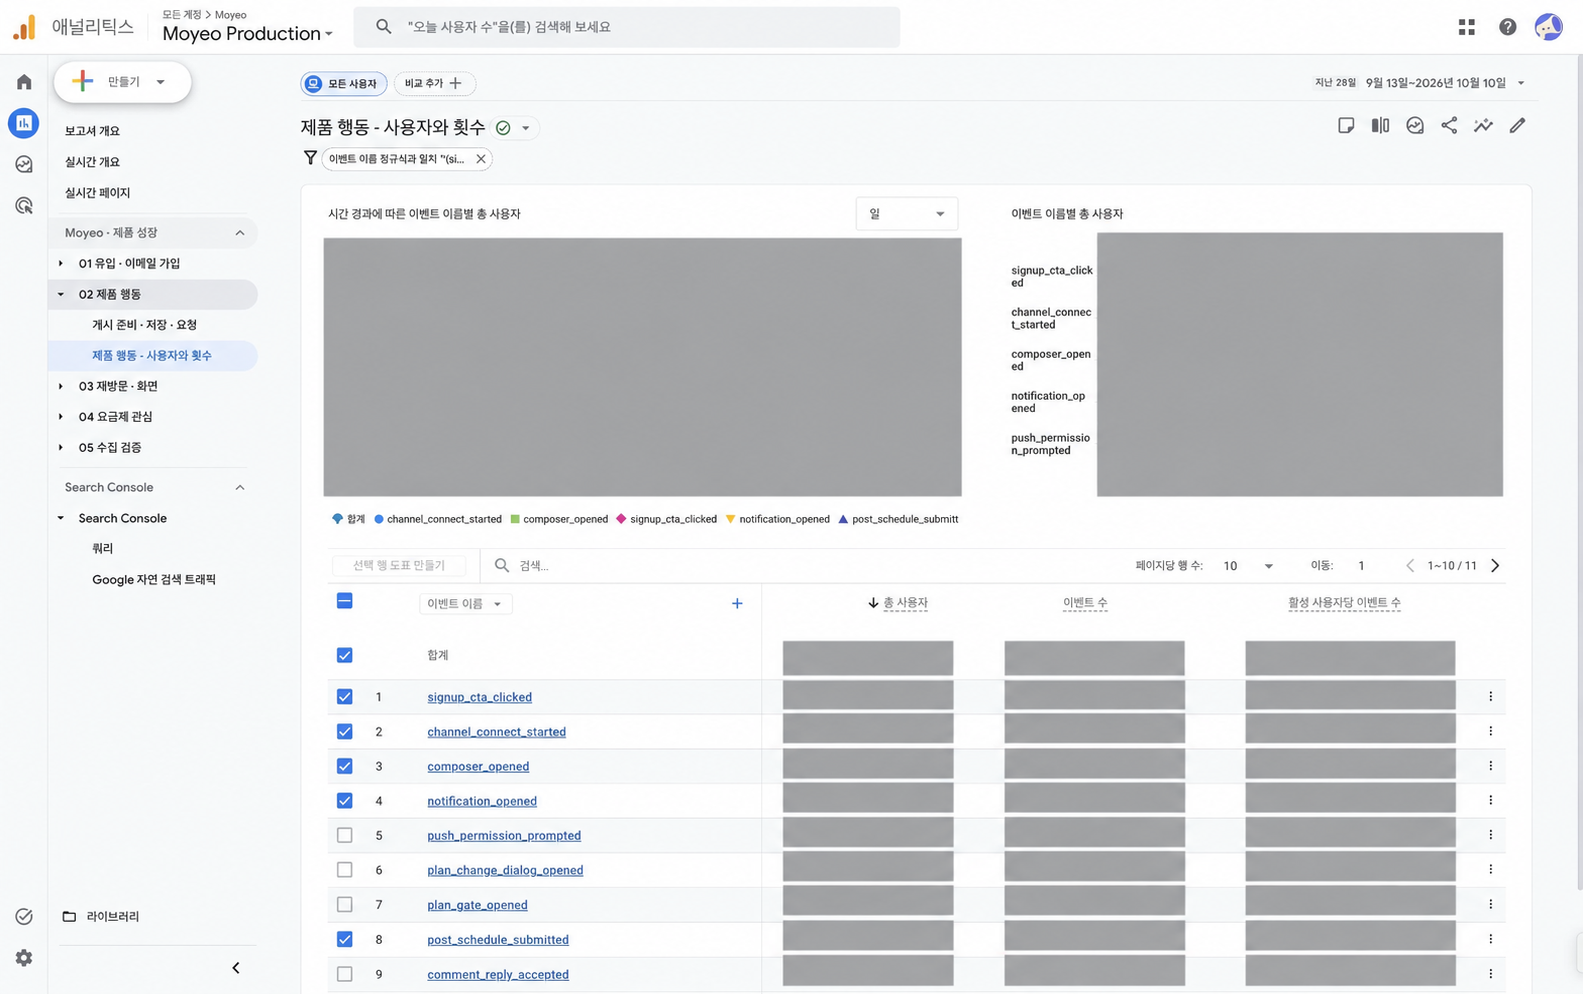1583x994 pixels.
Task: Open the Admin settings gear icon
Action: coord(24,958)
